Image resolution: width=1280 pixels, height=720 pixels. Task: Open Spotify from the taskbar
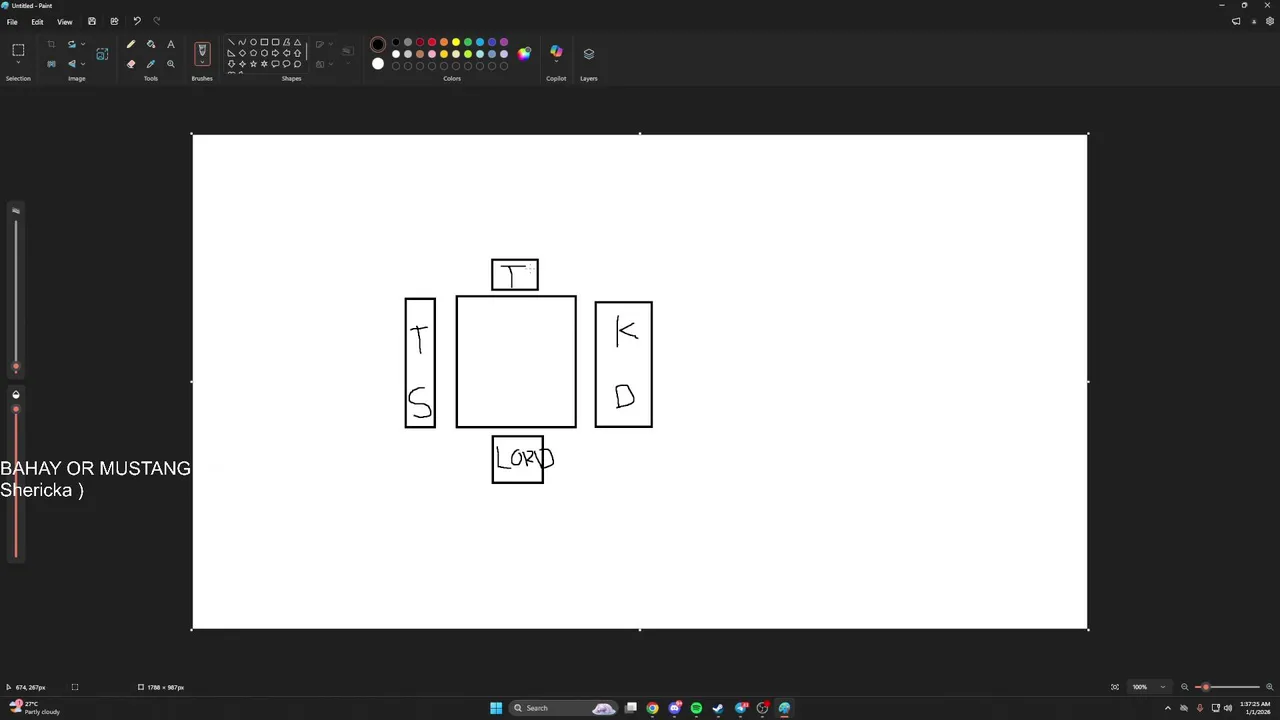pos(696,708)
